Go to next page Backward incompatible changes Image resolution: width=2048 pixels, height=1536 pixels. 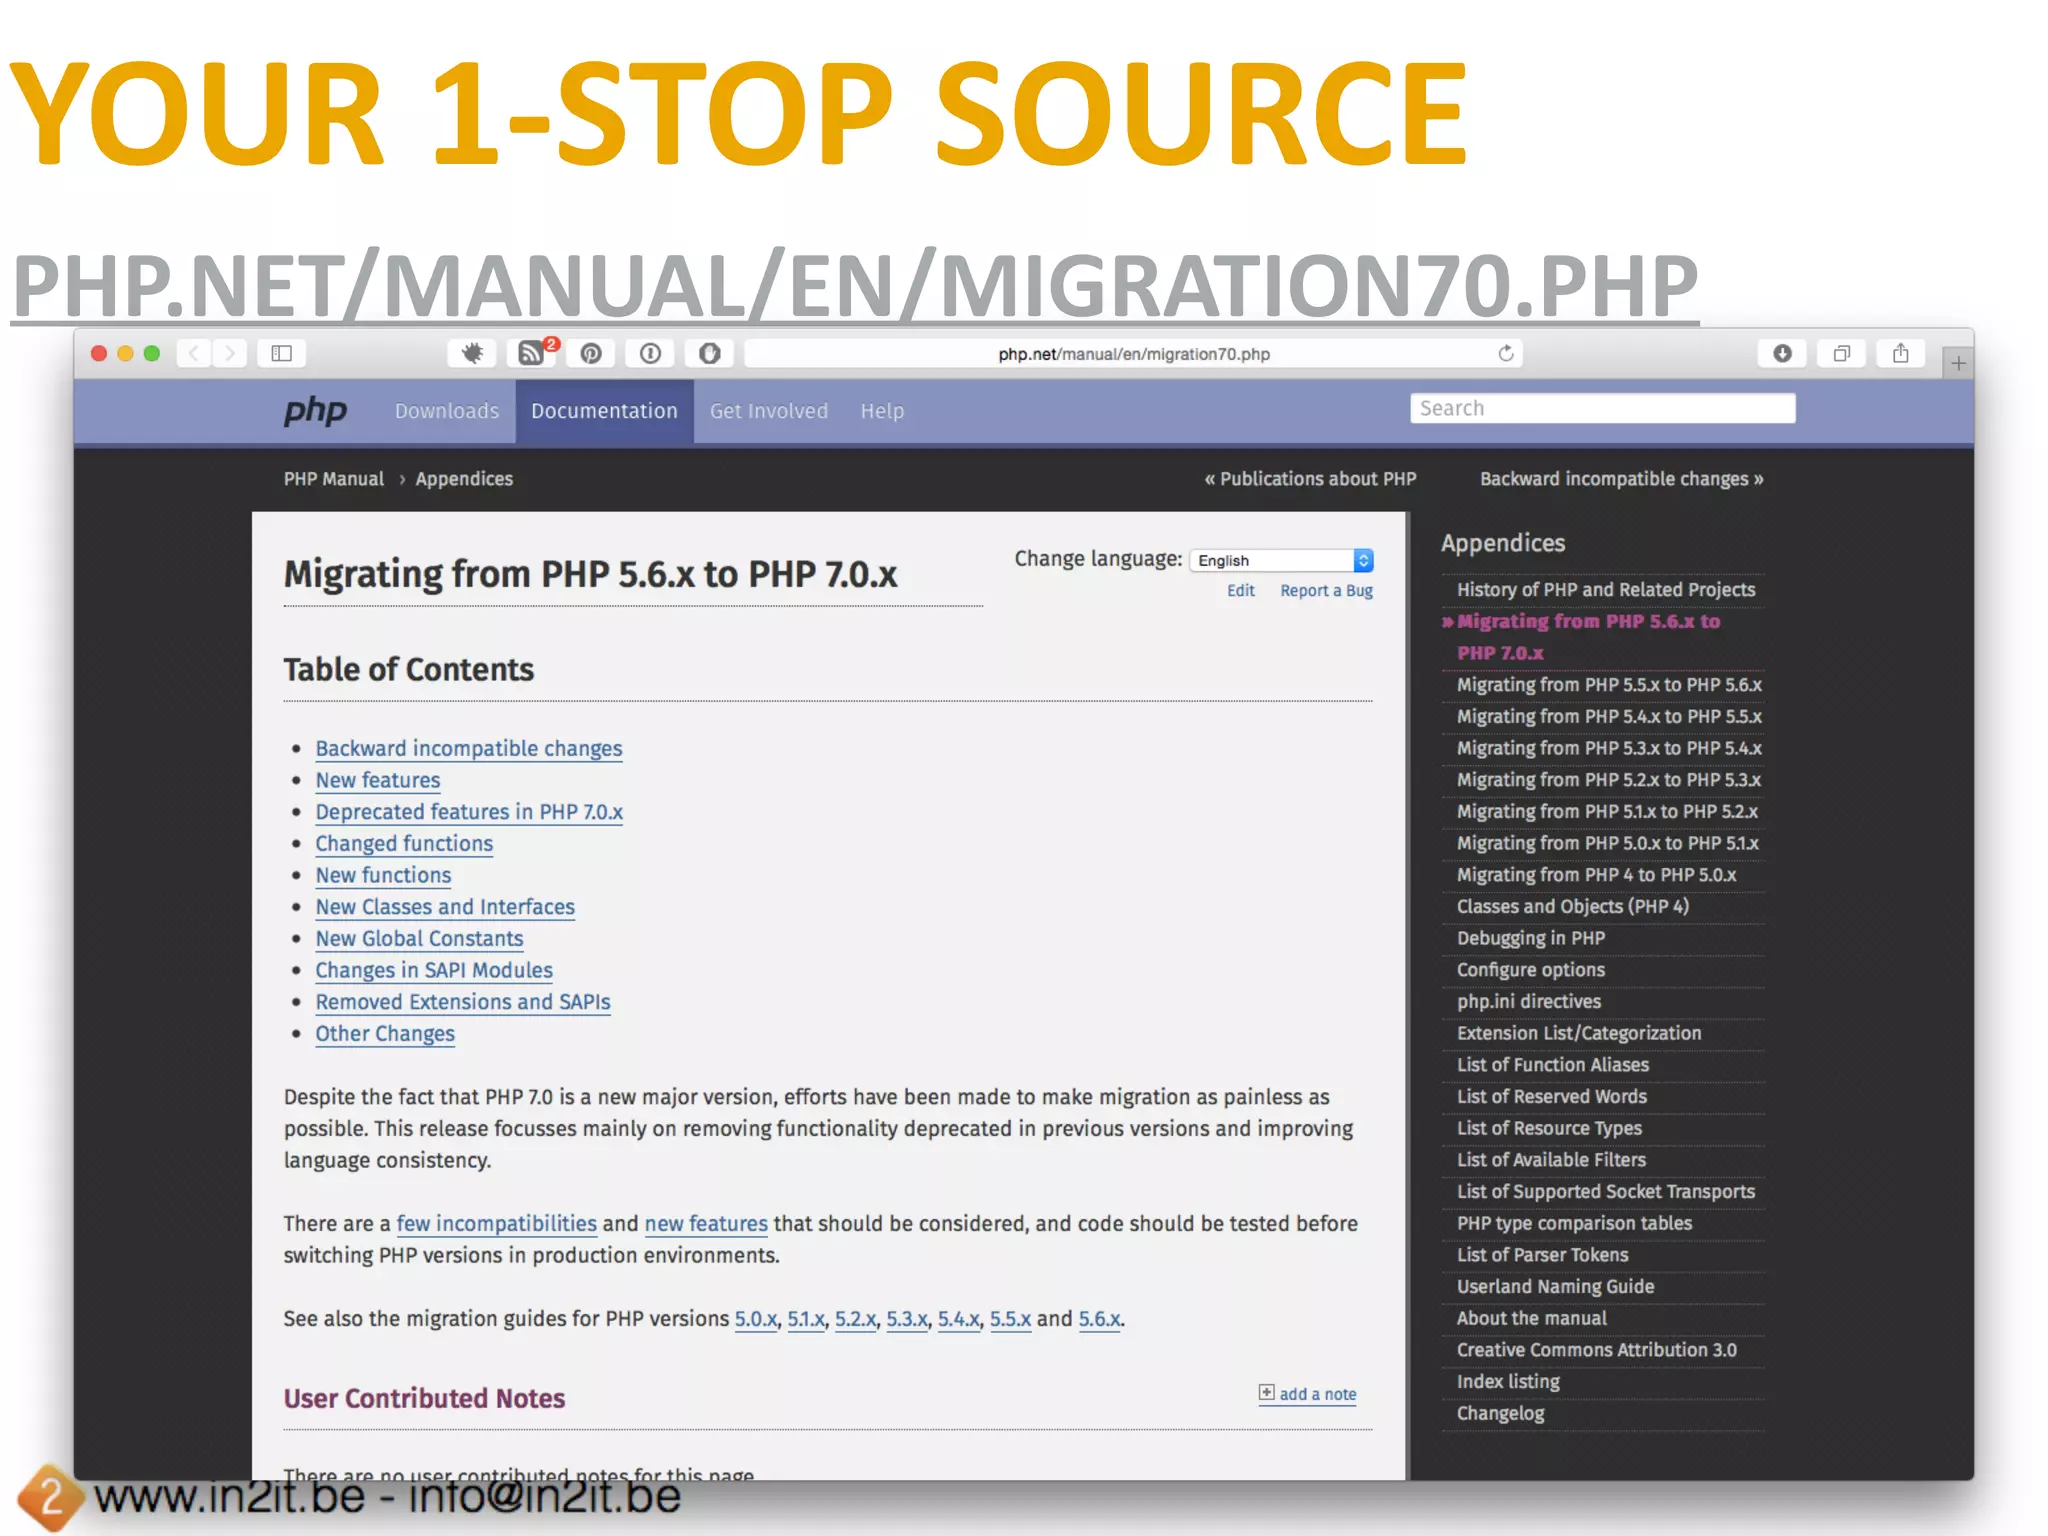[1621, 479]
